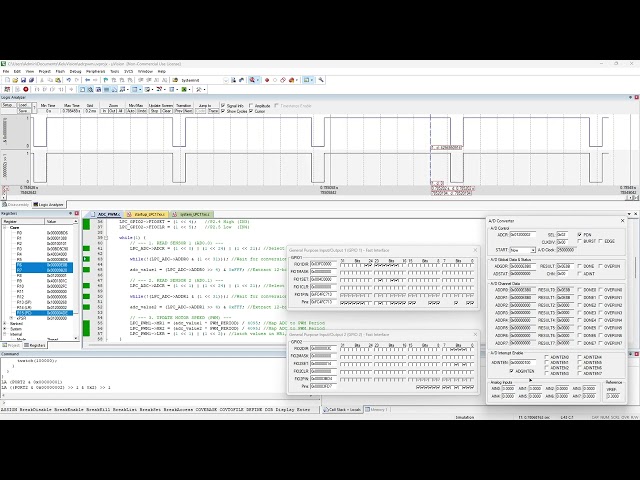This screenshot has width=640, height=480.
Task: Click the Configuration wrench icon
Action: pyautogui.click(x=321, y=80)
